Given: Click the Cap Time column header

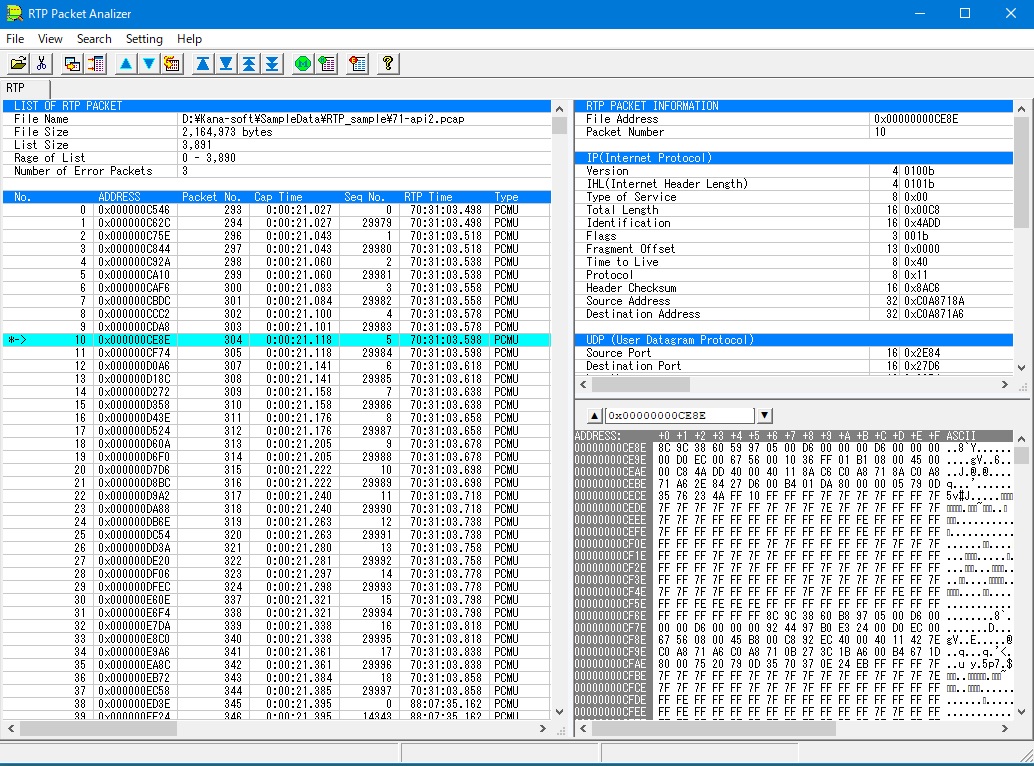Looking at the screenshot, I should (x=278, y=197).
